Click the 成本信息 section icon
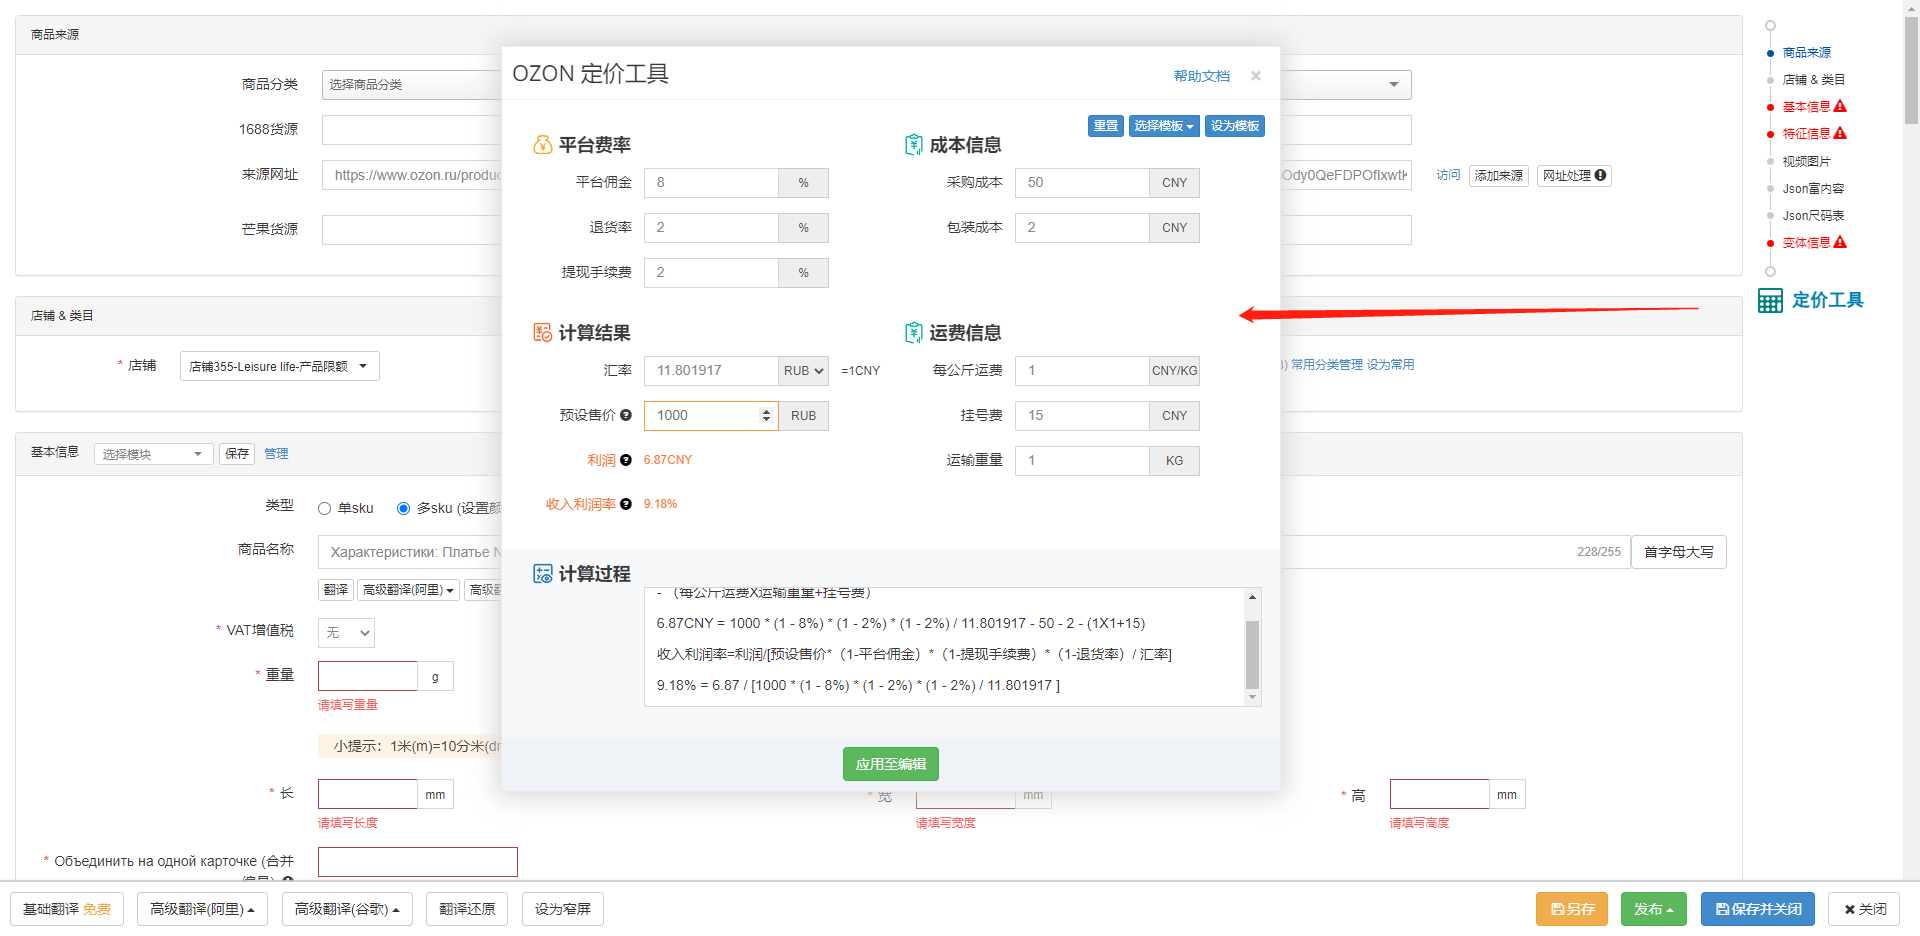Screen dimensions: 1920x936 pyautogui.click(x=913, y=145)
